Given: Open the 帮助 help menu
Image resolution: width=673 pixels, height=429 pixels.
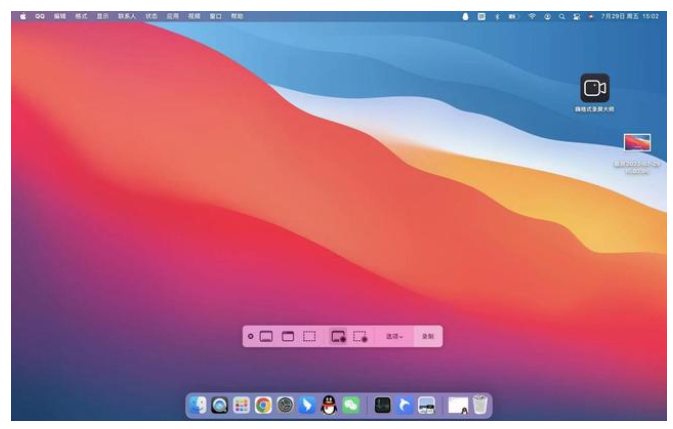Looking at the screenshot, I should [x=237, y=17].
